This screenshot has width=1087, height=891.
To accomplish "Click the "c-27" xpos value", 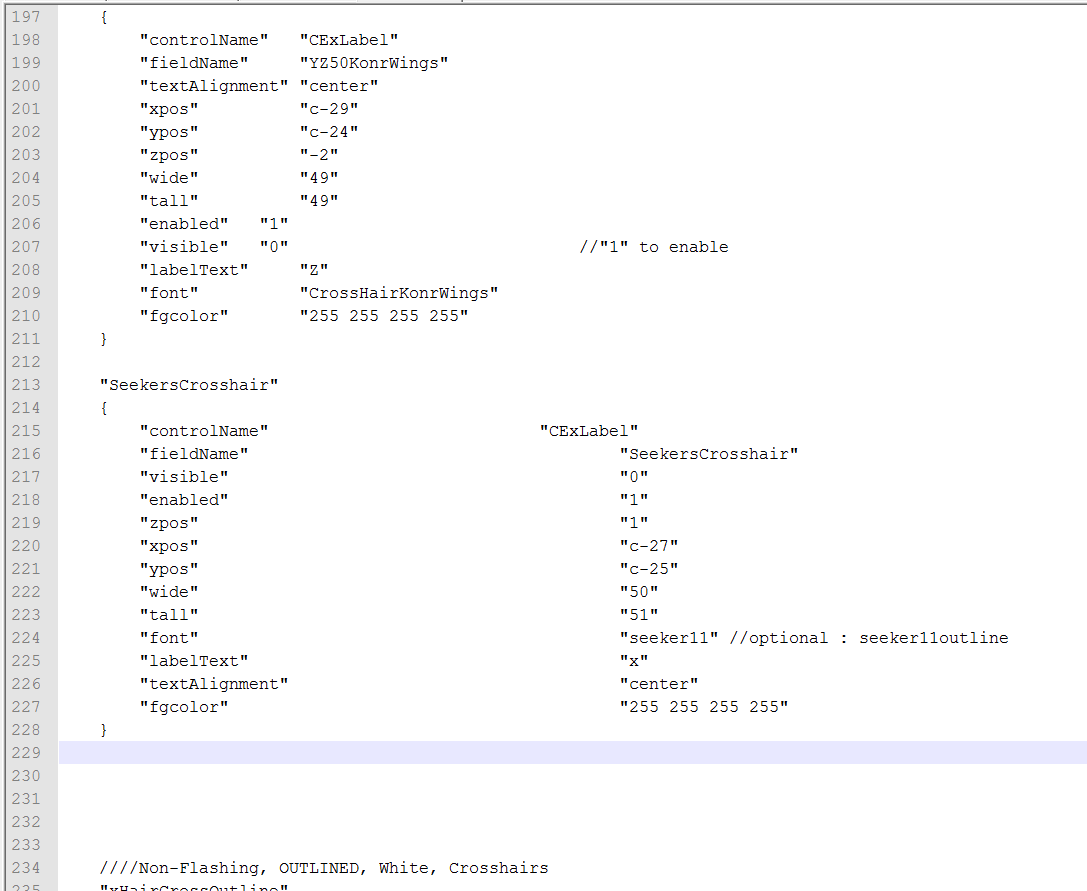I will [649, 546].
